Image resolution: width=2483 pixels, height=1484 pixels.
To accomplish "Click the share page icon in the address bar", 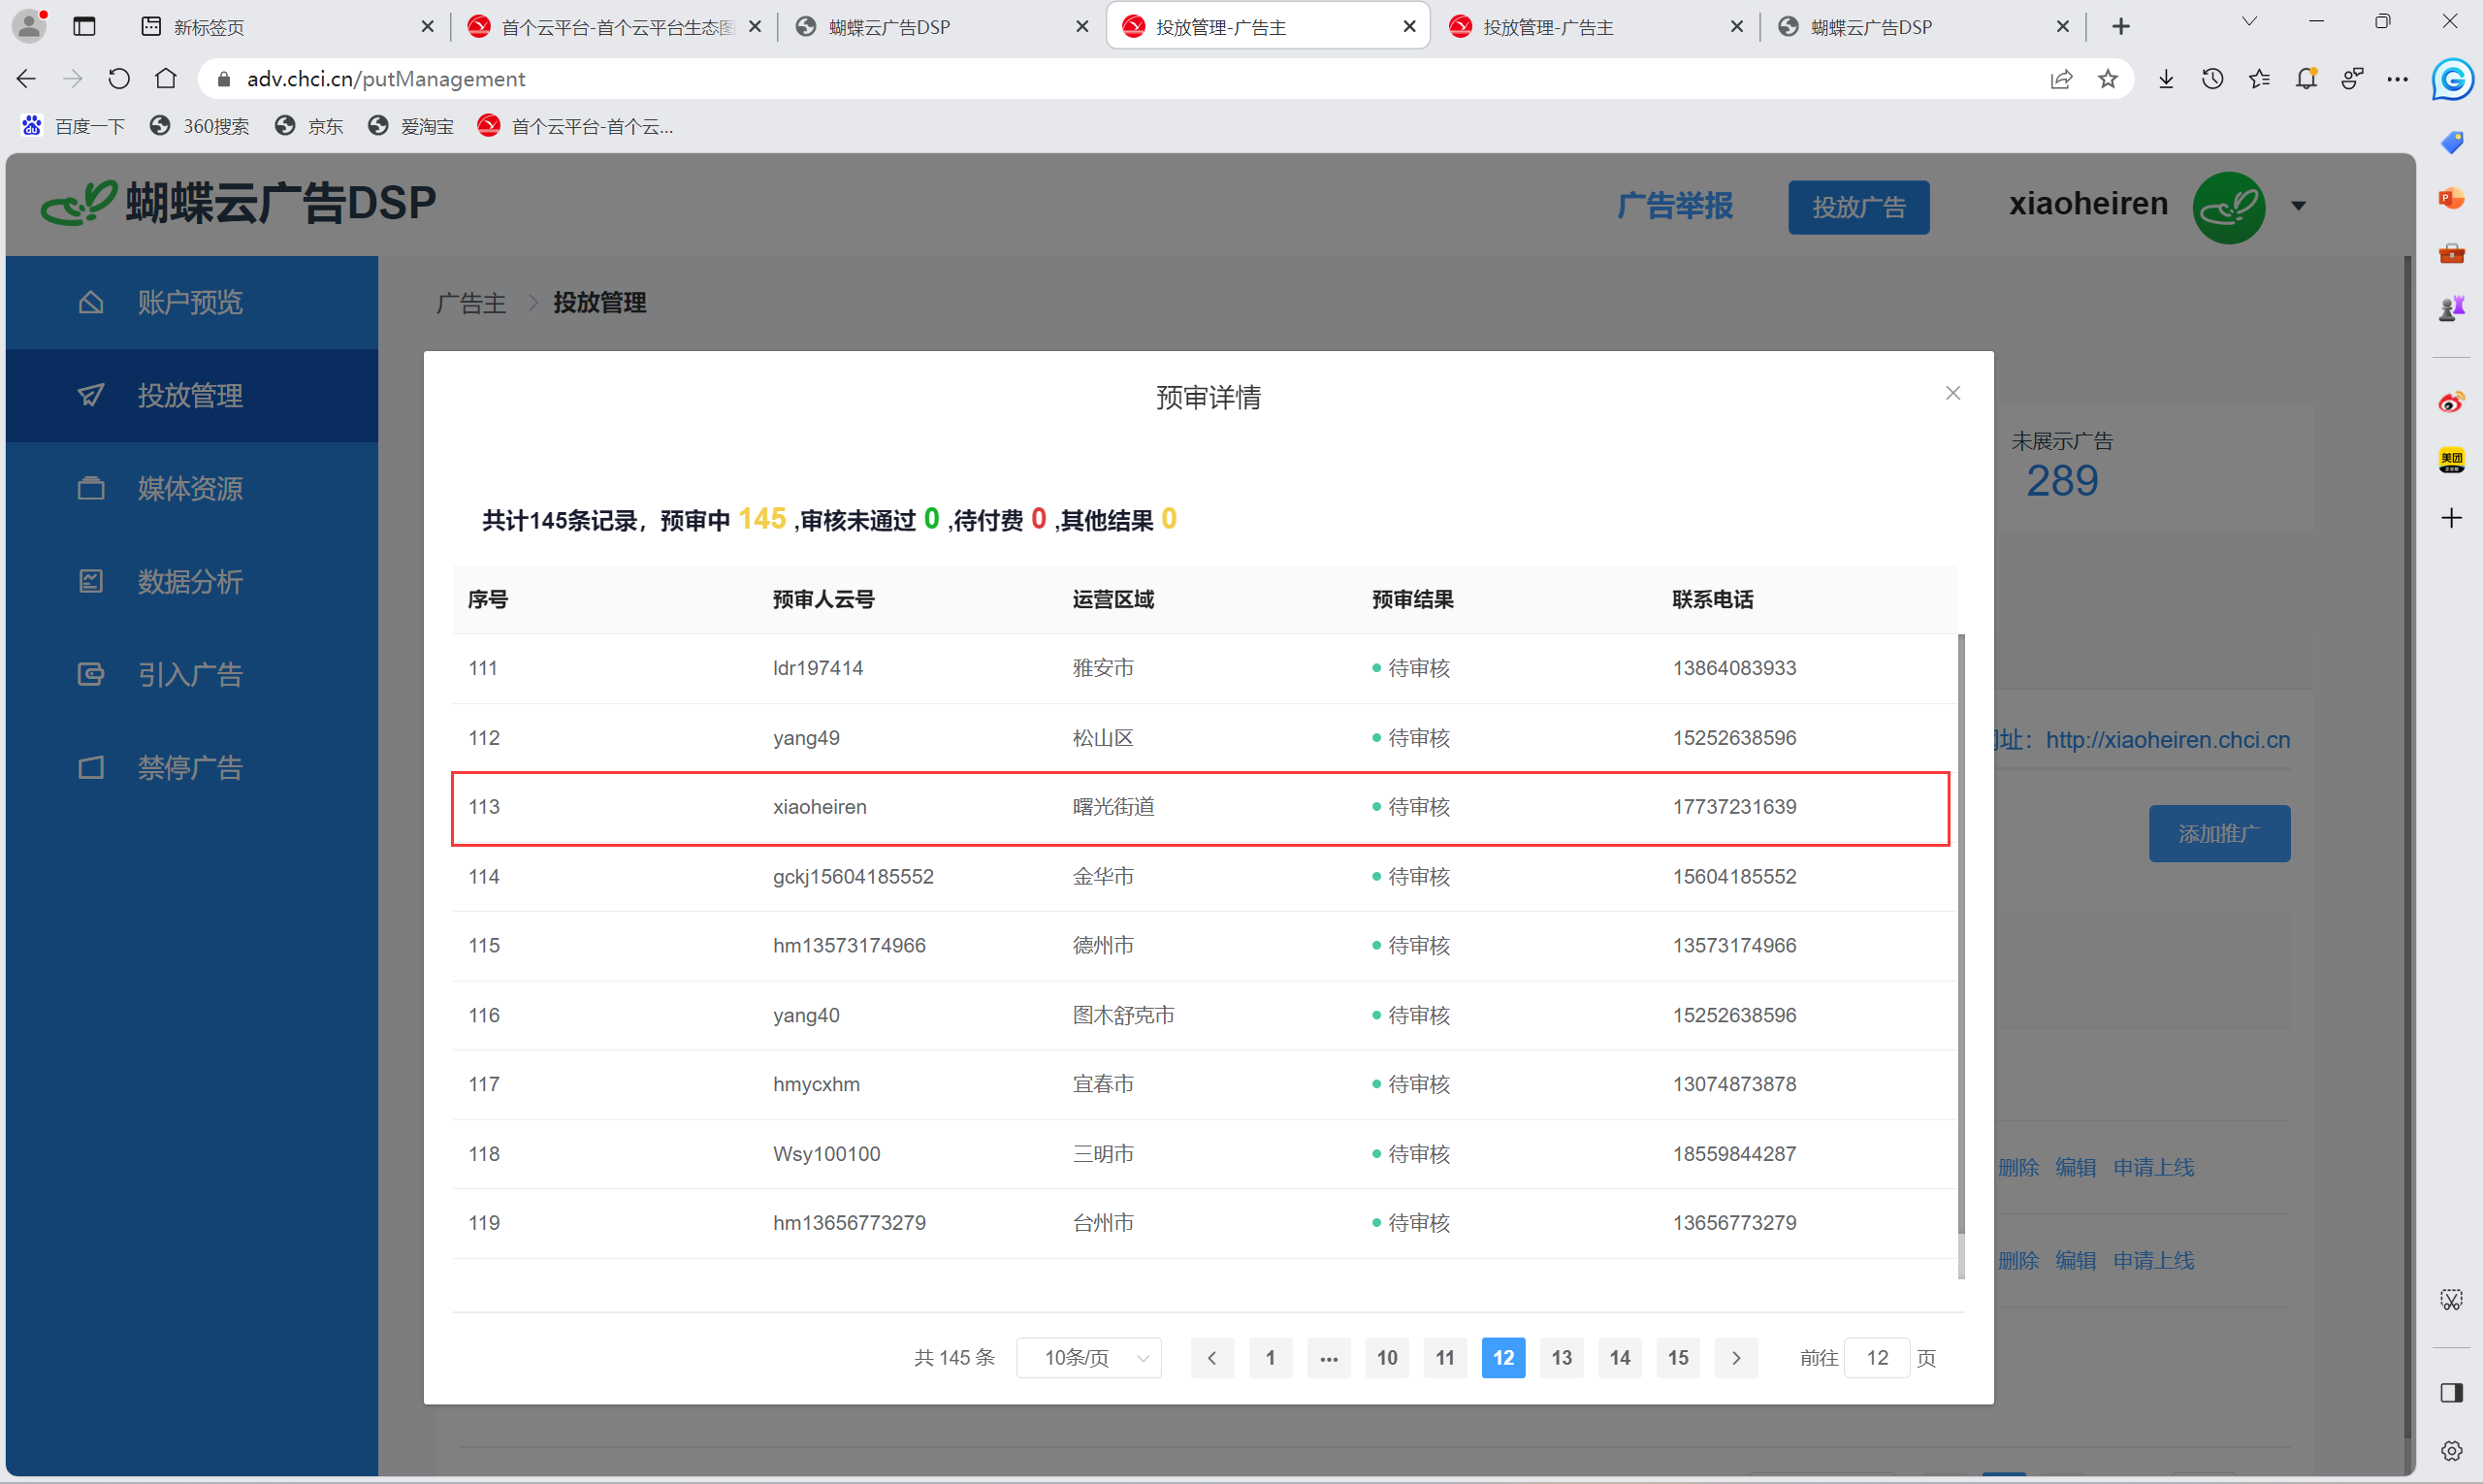I will tap(2061, 79).
